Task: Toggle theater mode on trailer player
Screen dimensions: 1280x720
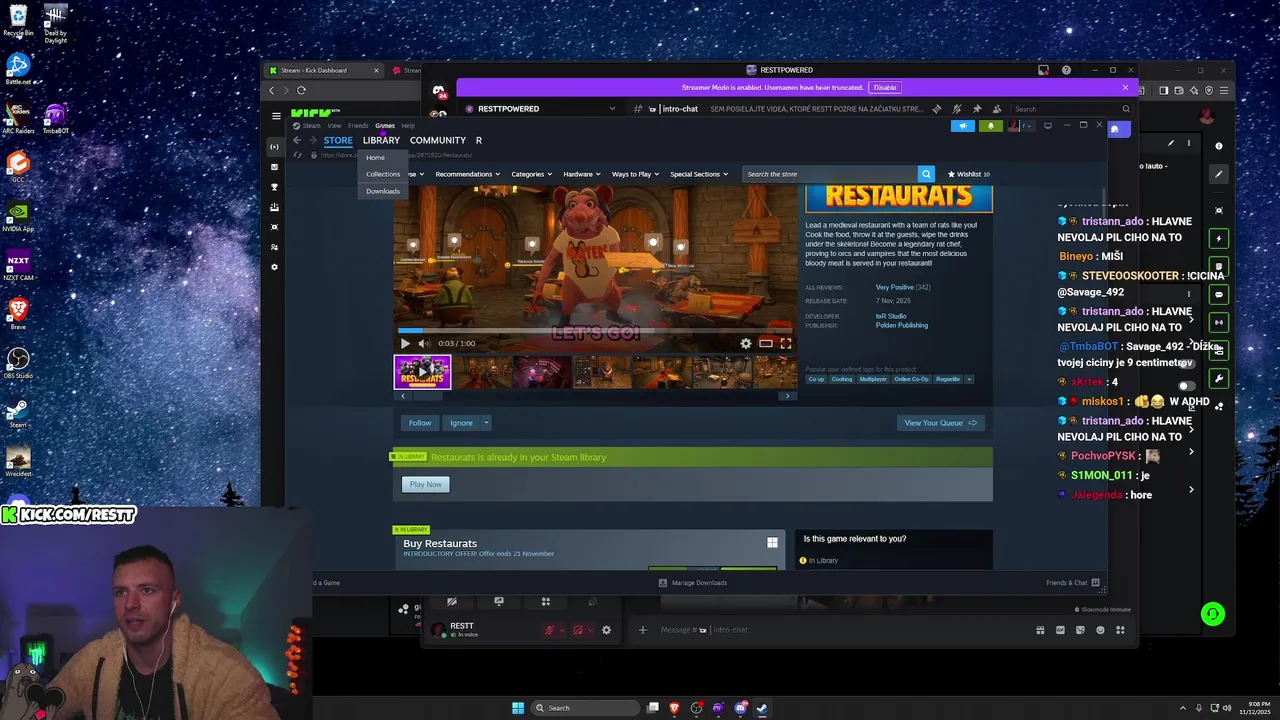Action: coord(766,343)
